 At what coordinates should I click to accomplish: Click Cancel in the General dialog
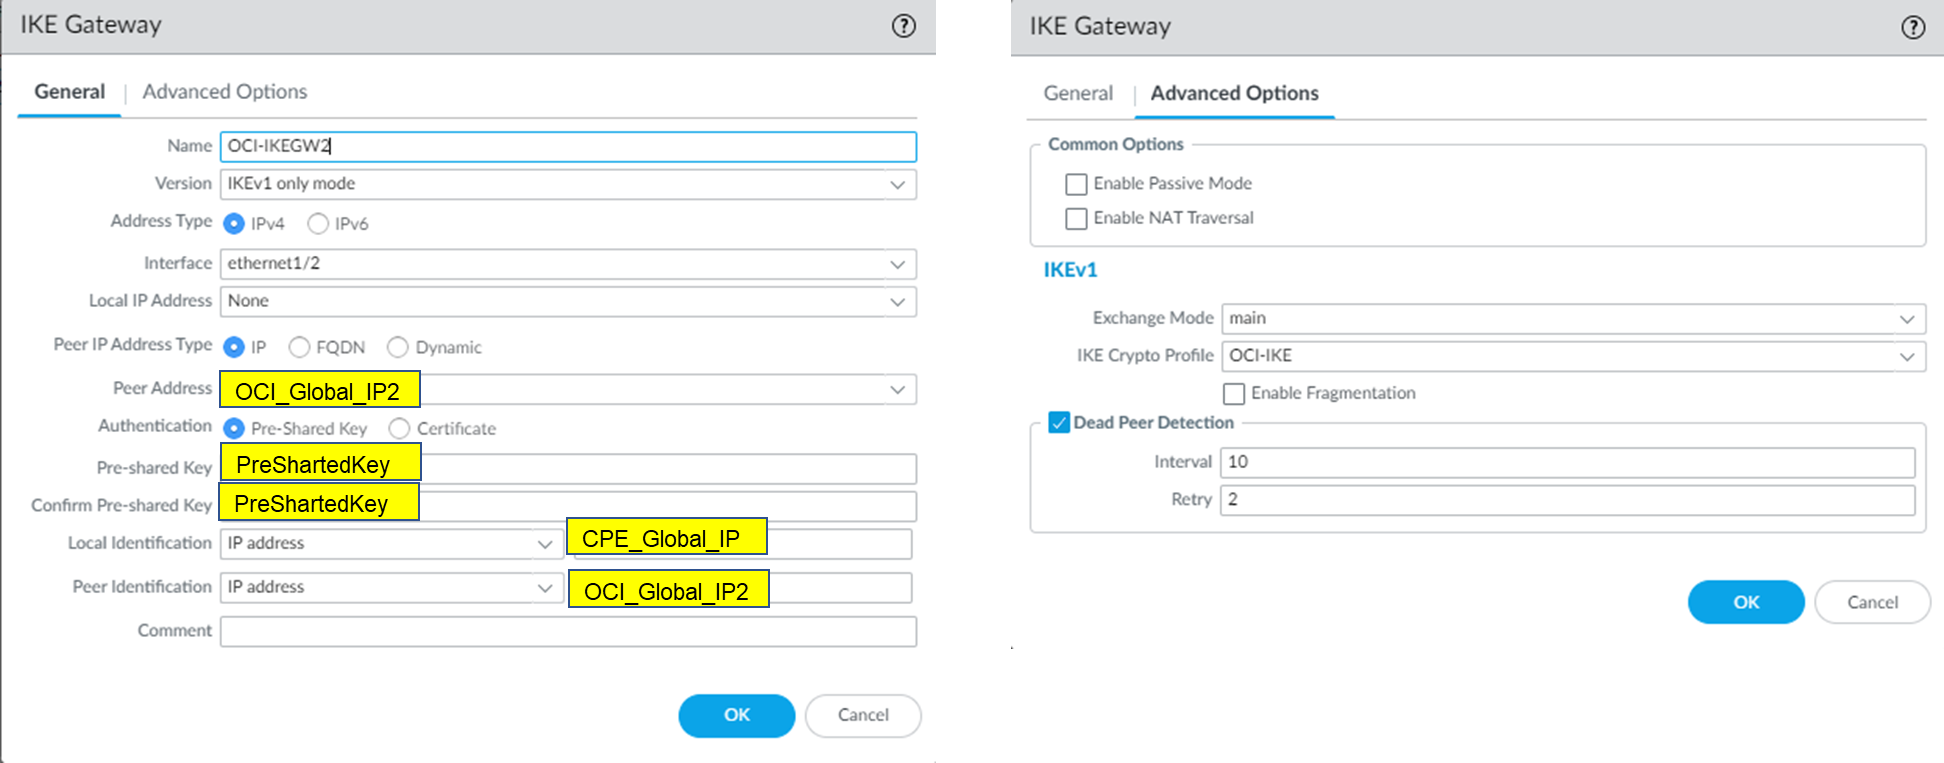pos(863,715)
